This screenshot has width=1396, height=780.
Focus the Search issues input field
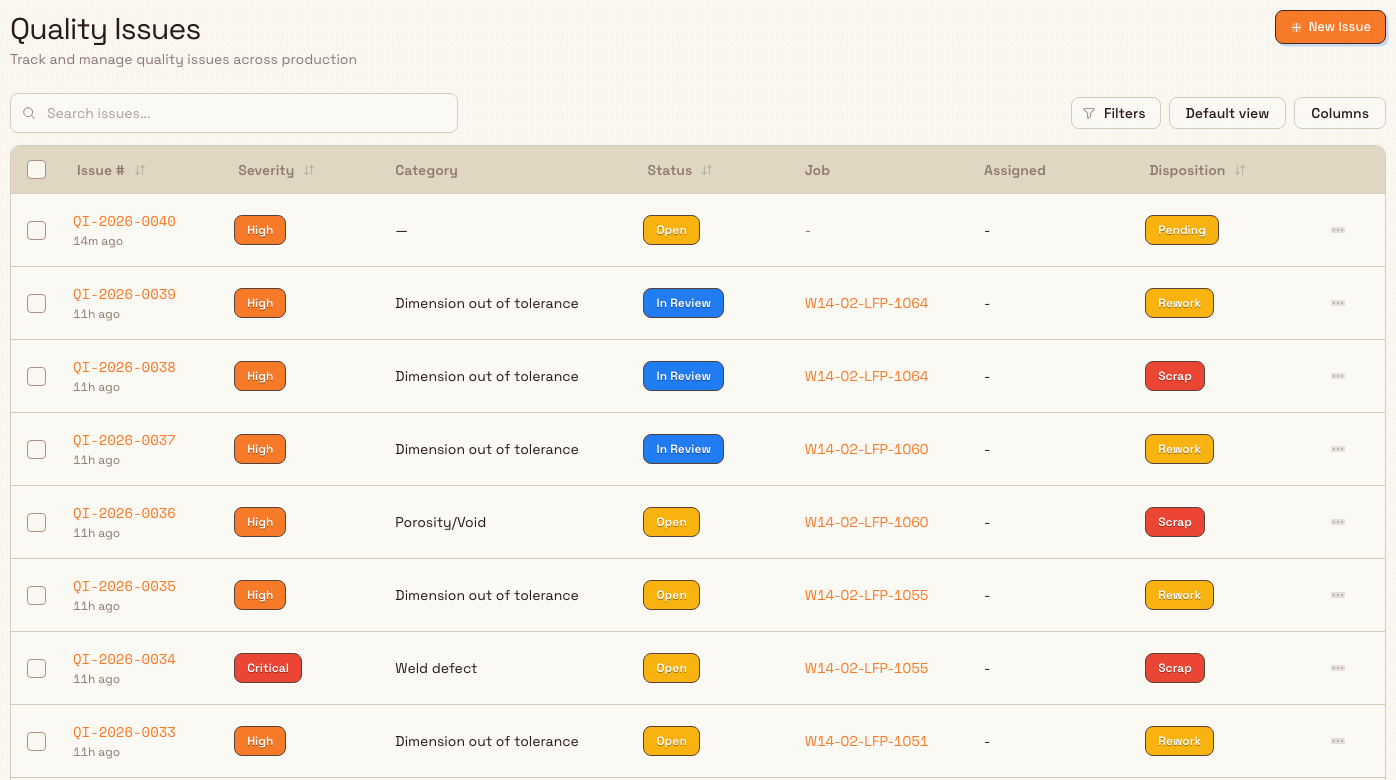[x=234, y=113]
